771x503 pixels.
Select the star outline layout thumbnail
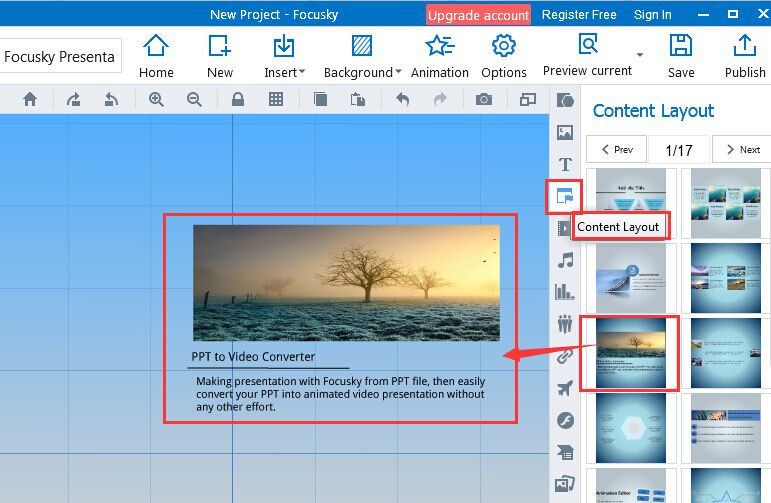tap(726, 486)
